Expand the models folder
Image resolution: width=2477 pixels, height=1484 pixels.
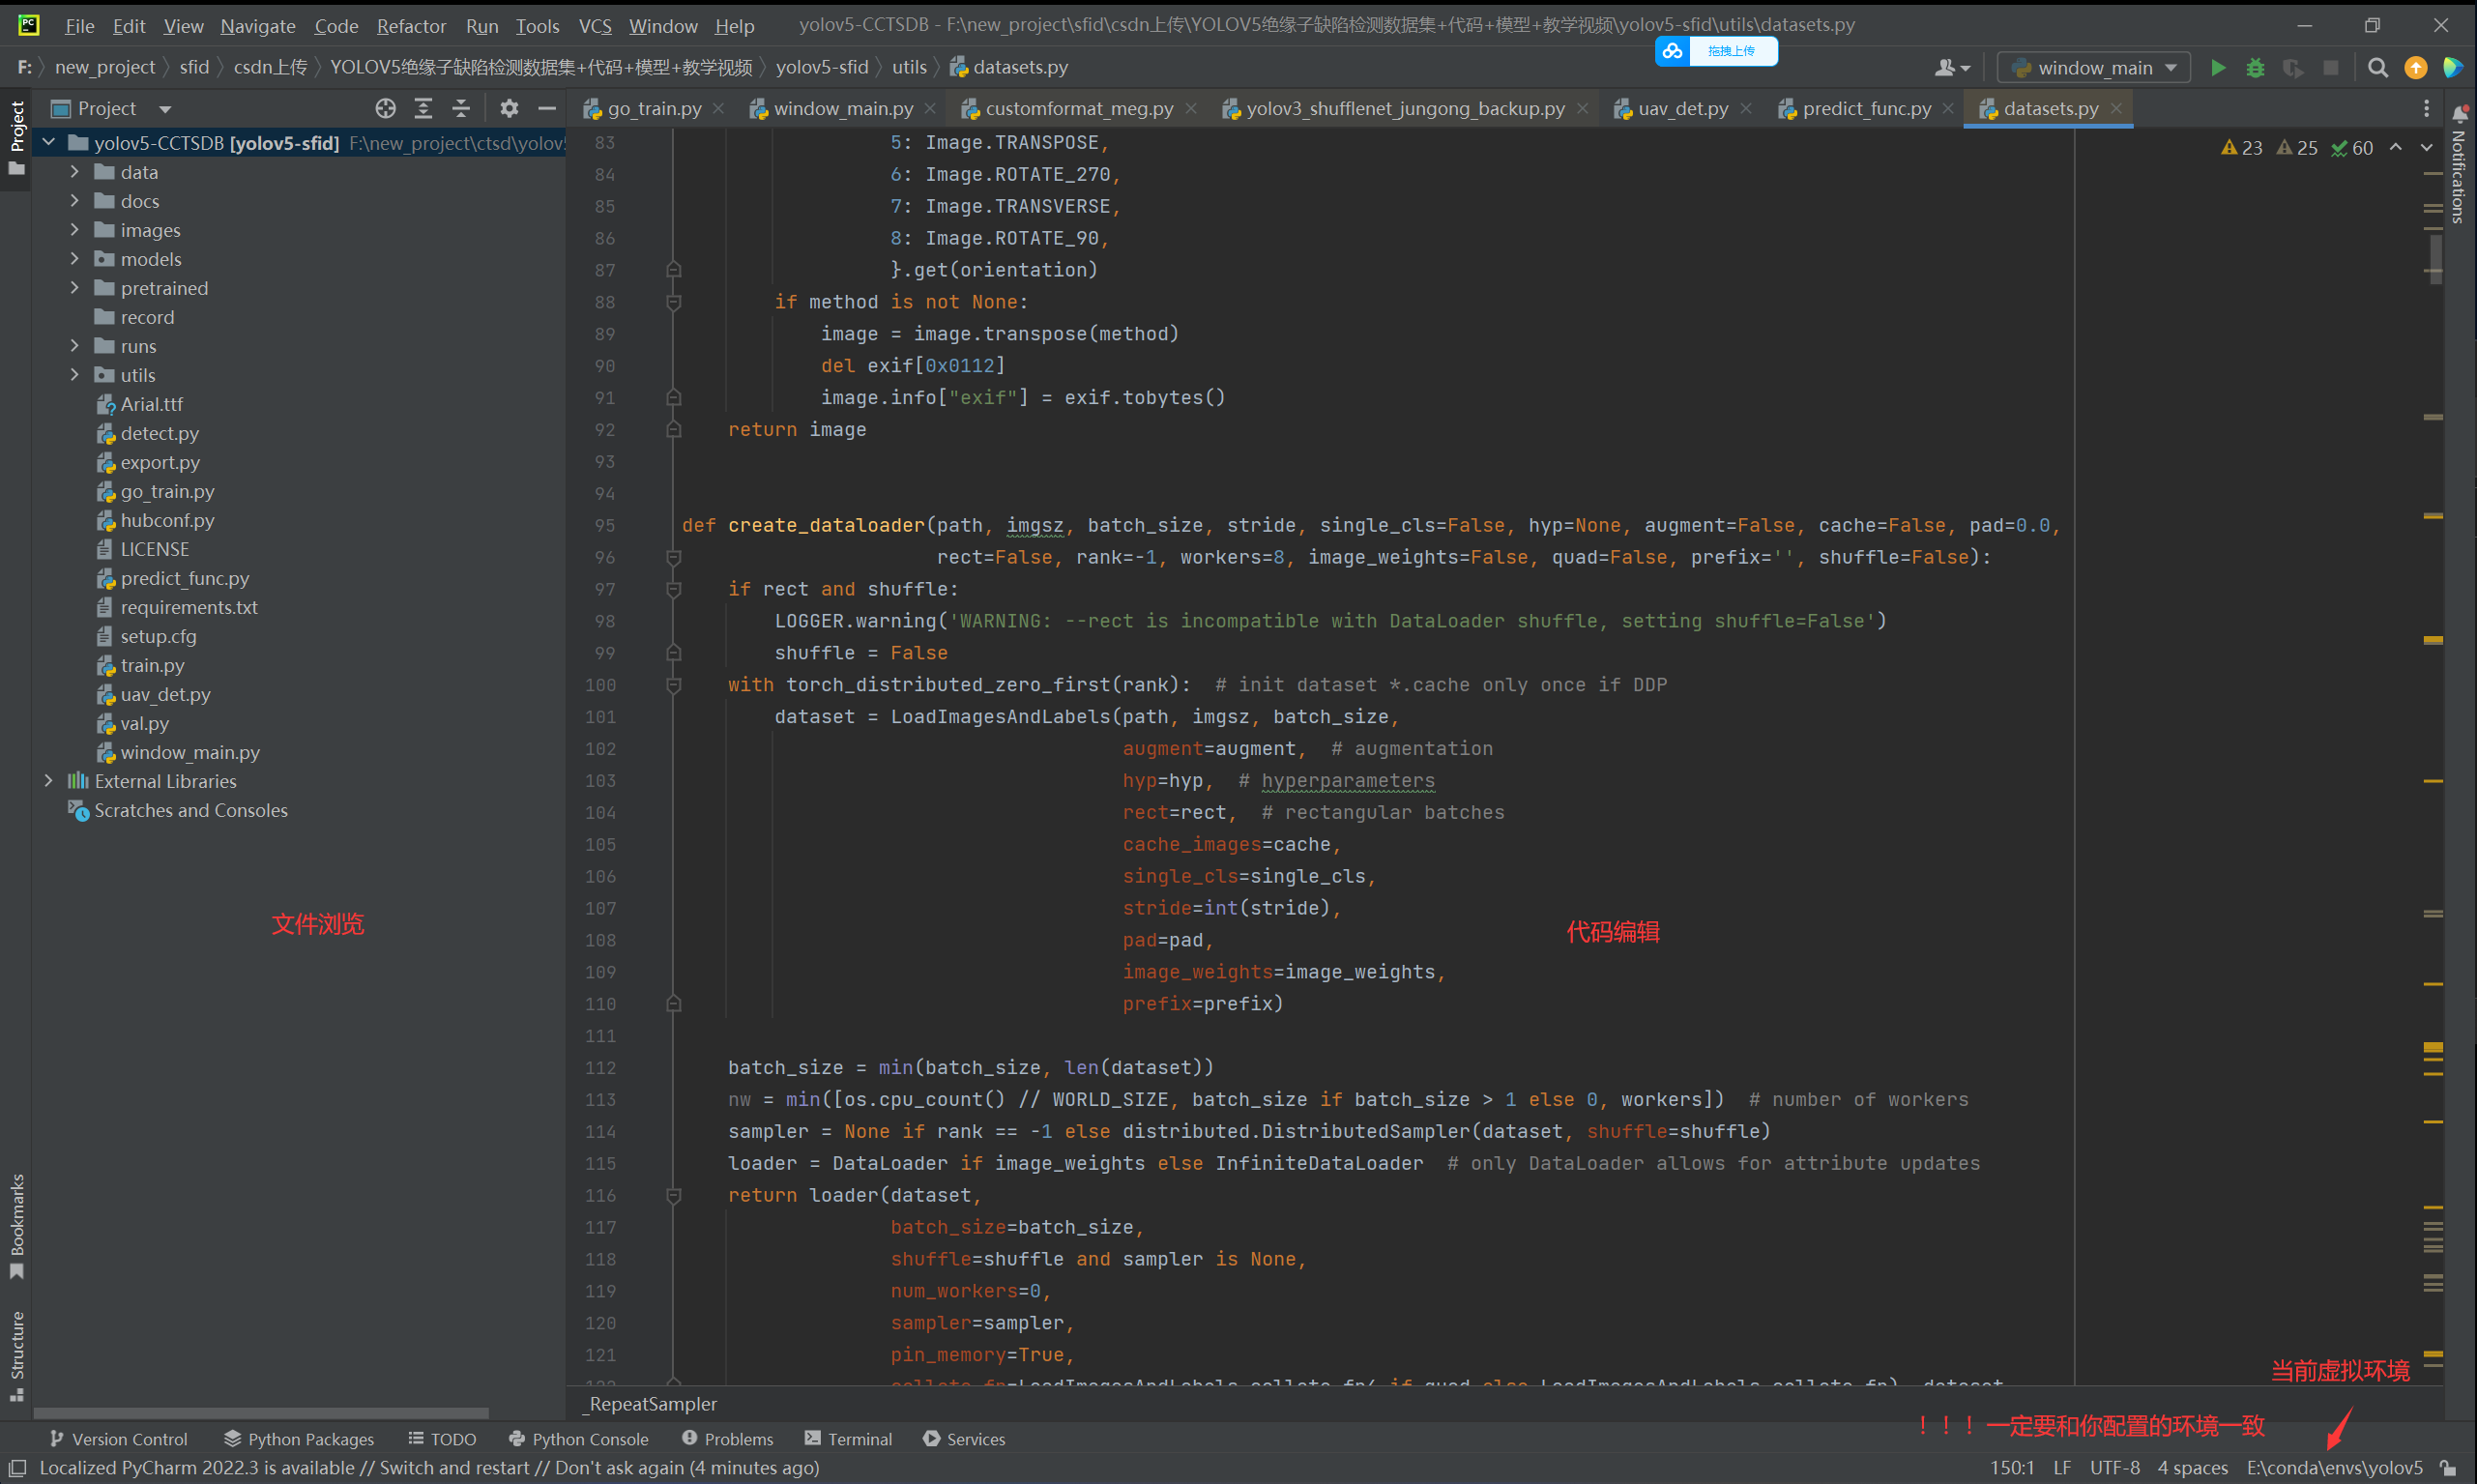click(x=75, y=259)
